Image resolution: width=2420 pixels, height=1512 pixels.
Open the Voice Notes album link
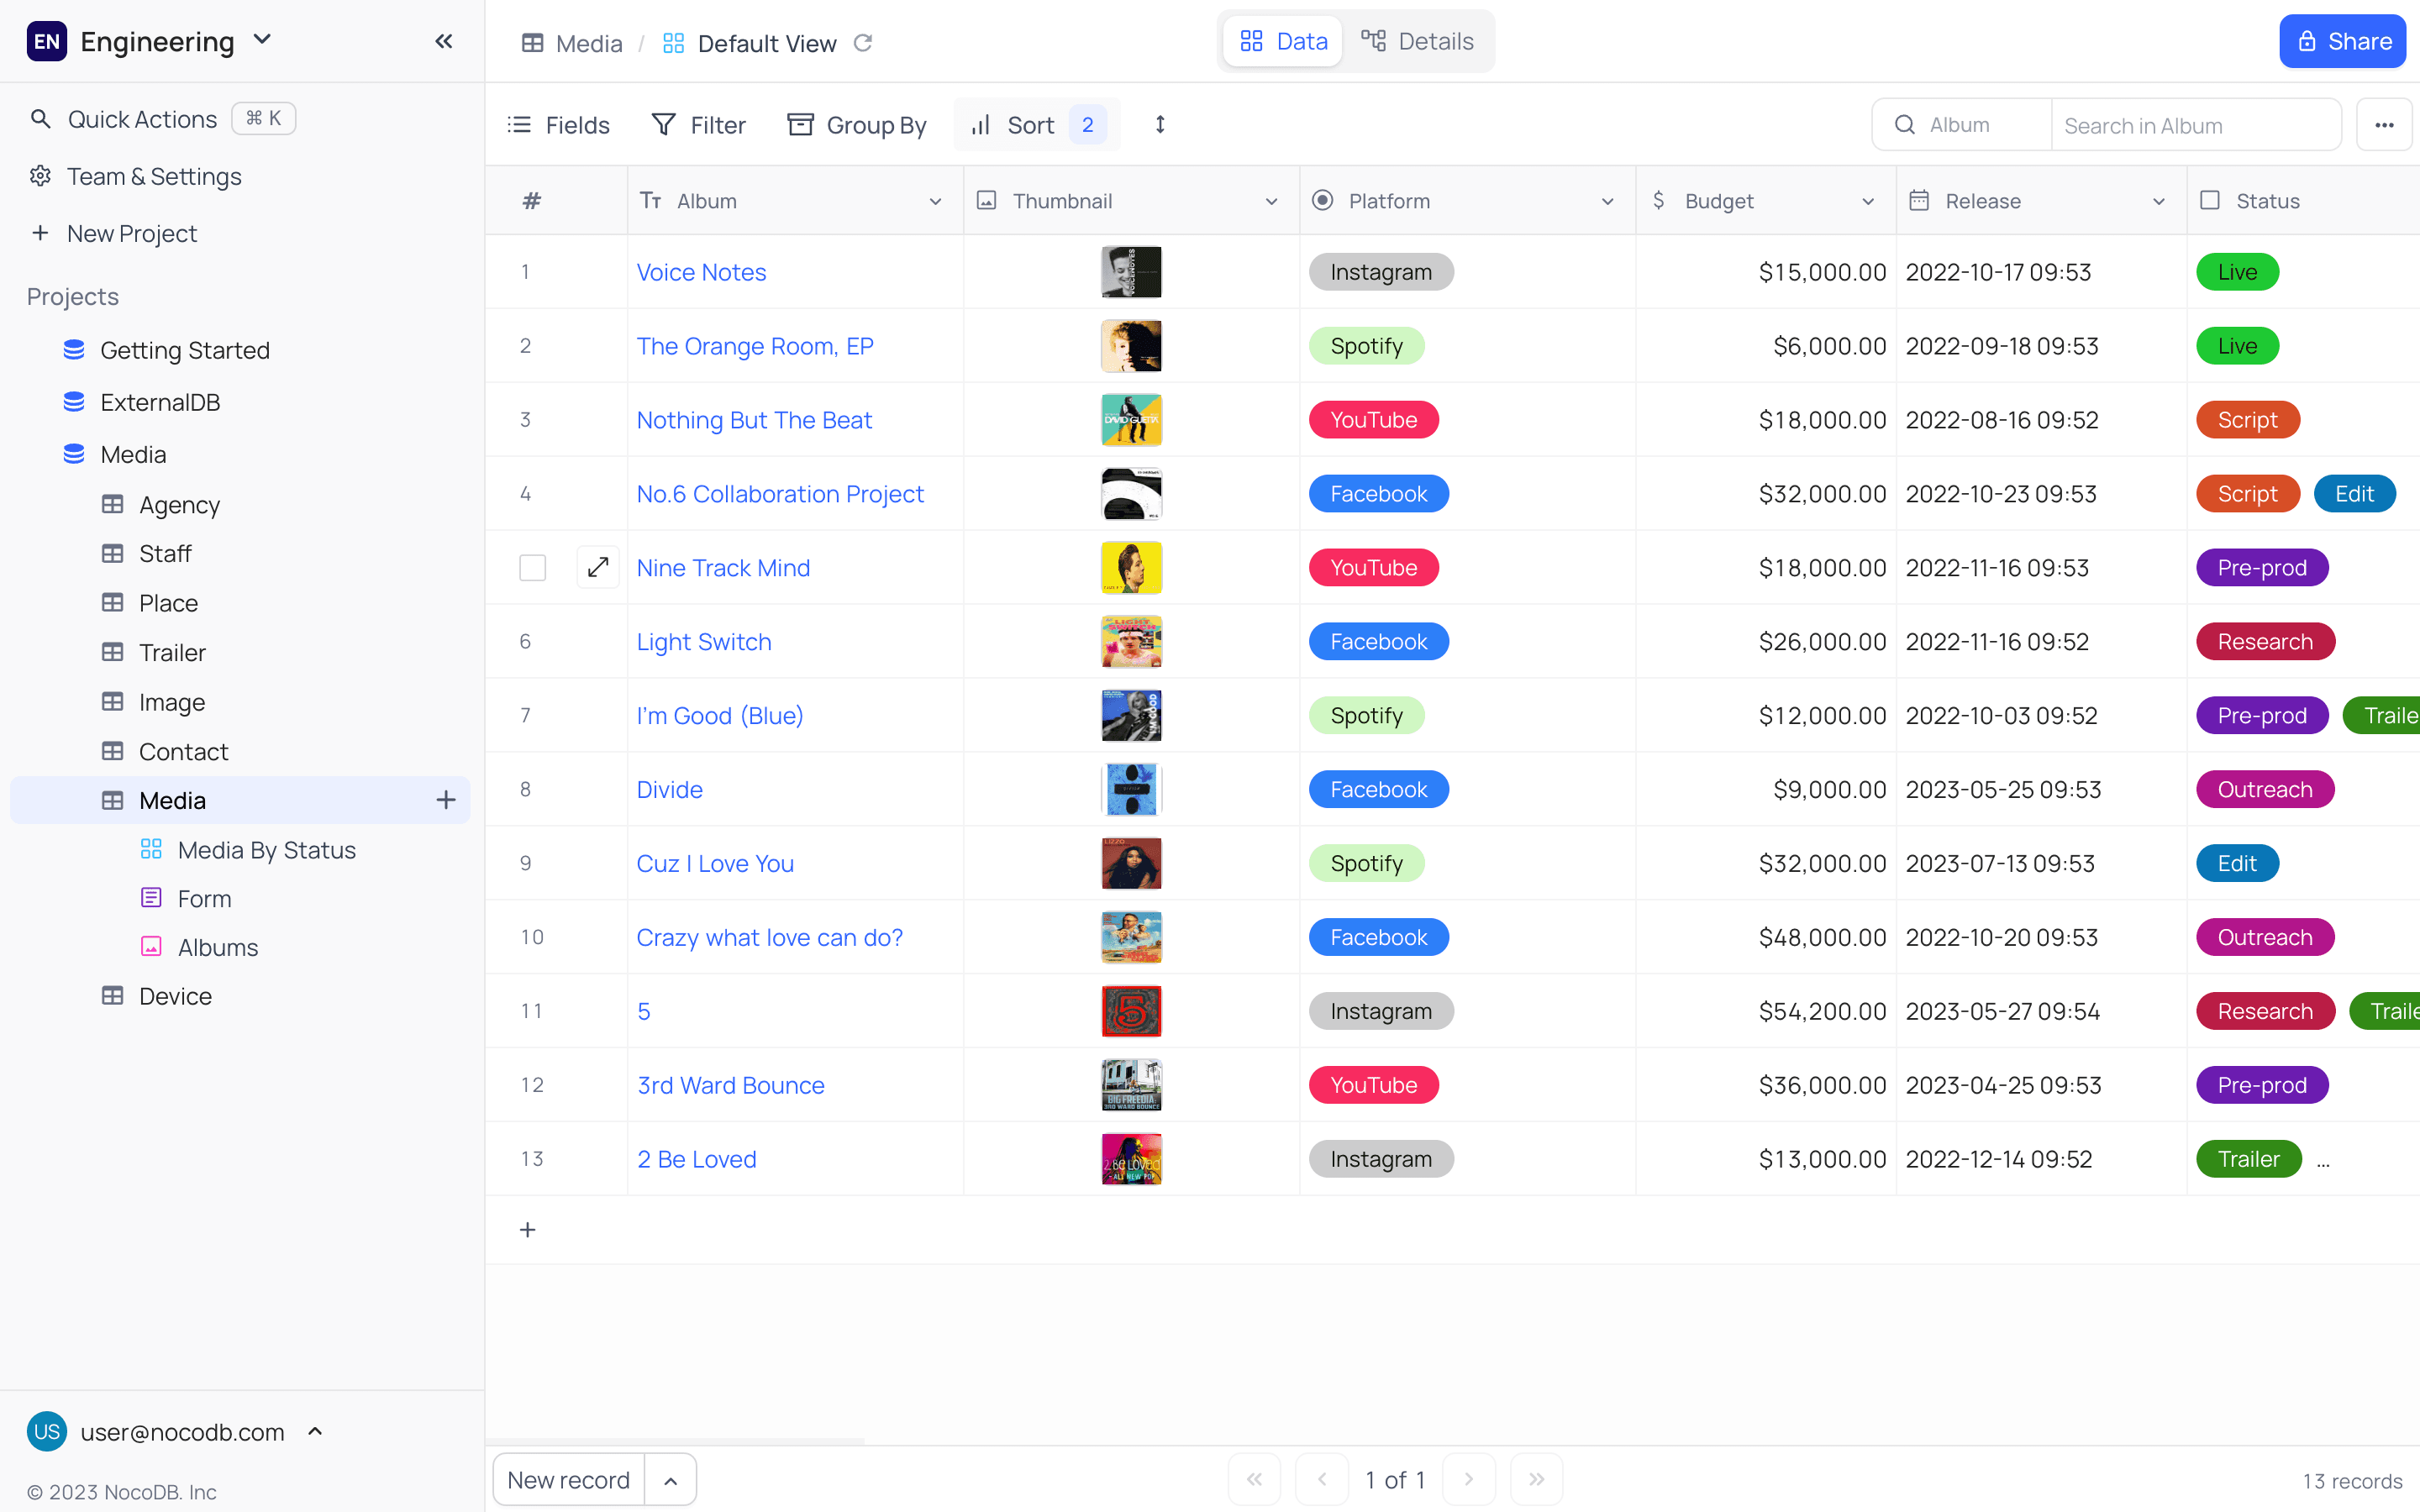701,272
